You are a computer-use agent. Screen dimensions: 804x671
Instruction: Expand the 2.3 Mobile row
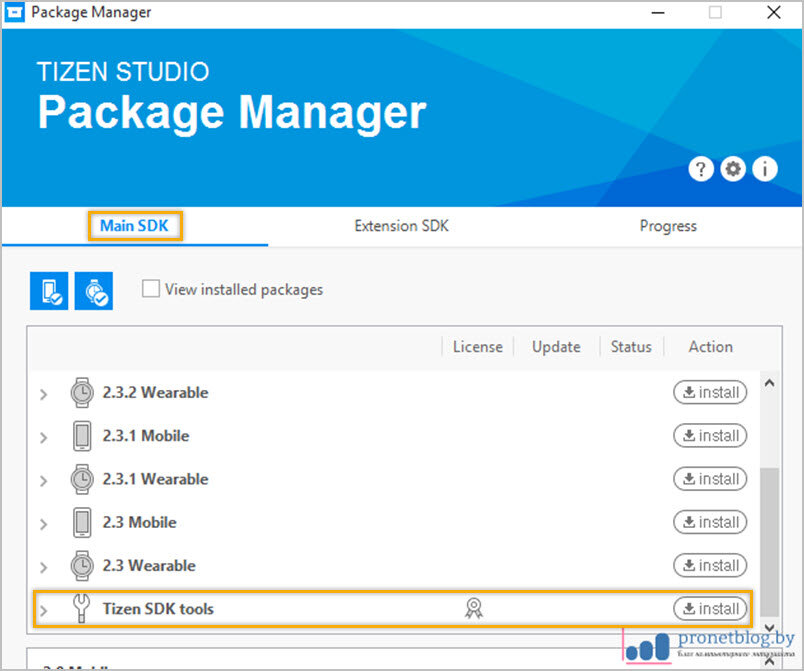click(x=44, y=524)
